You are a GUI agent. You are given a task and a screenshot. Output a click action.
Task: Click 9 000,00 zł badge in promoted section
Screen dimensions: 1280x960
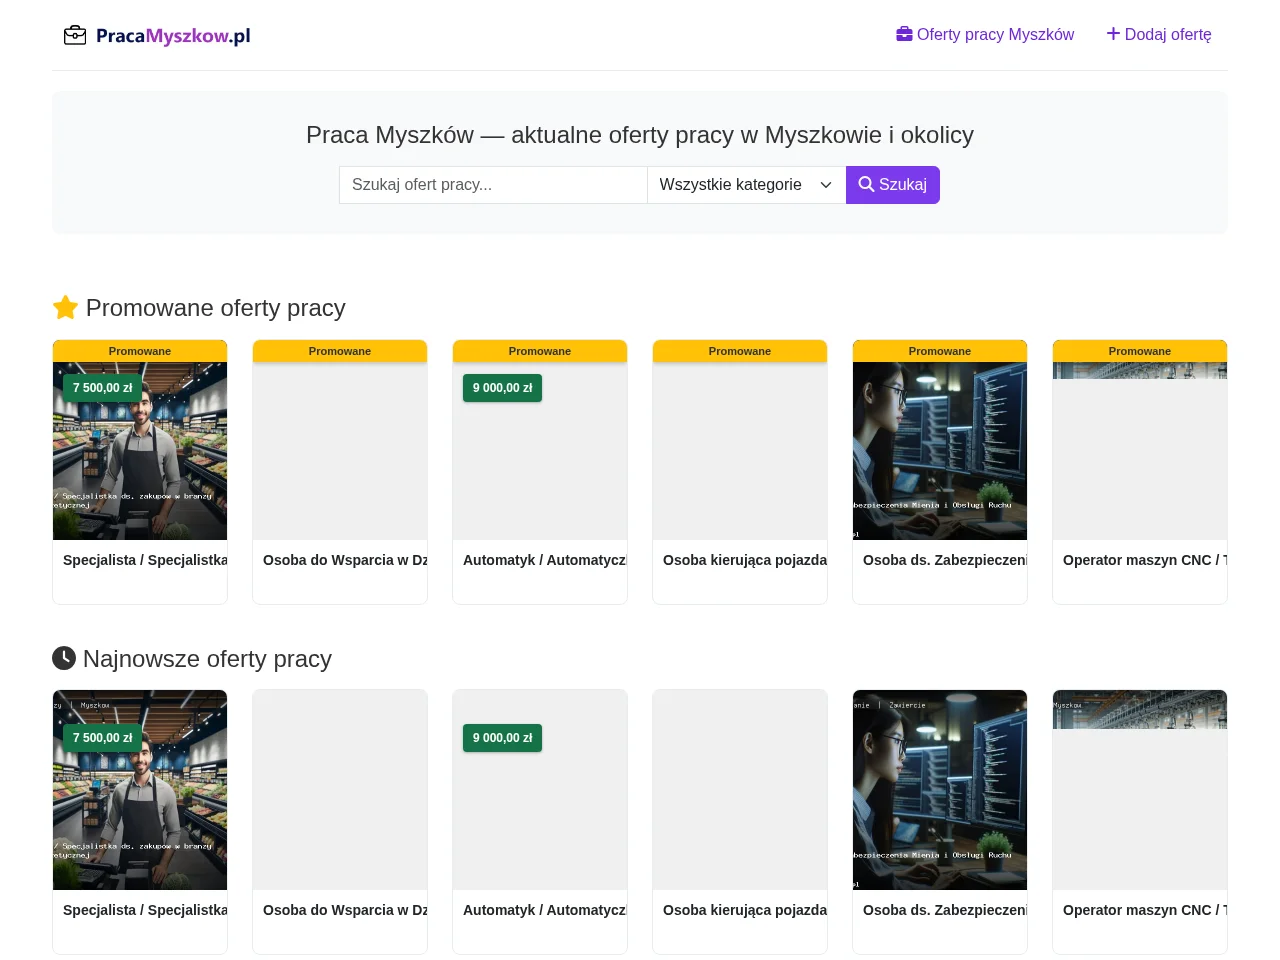click(502, 388)
